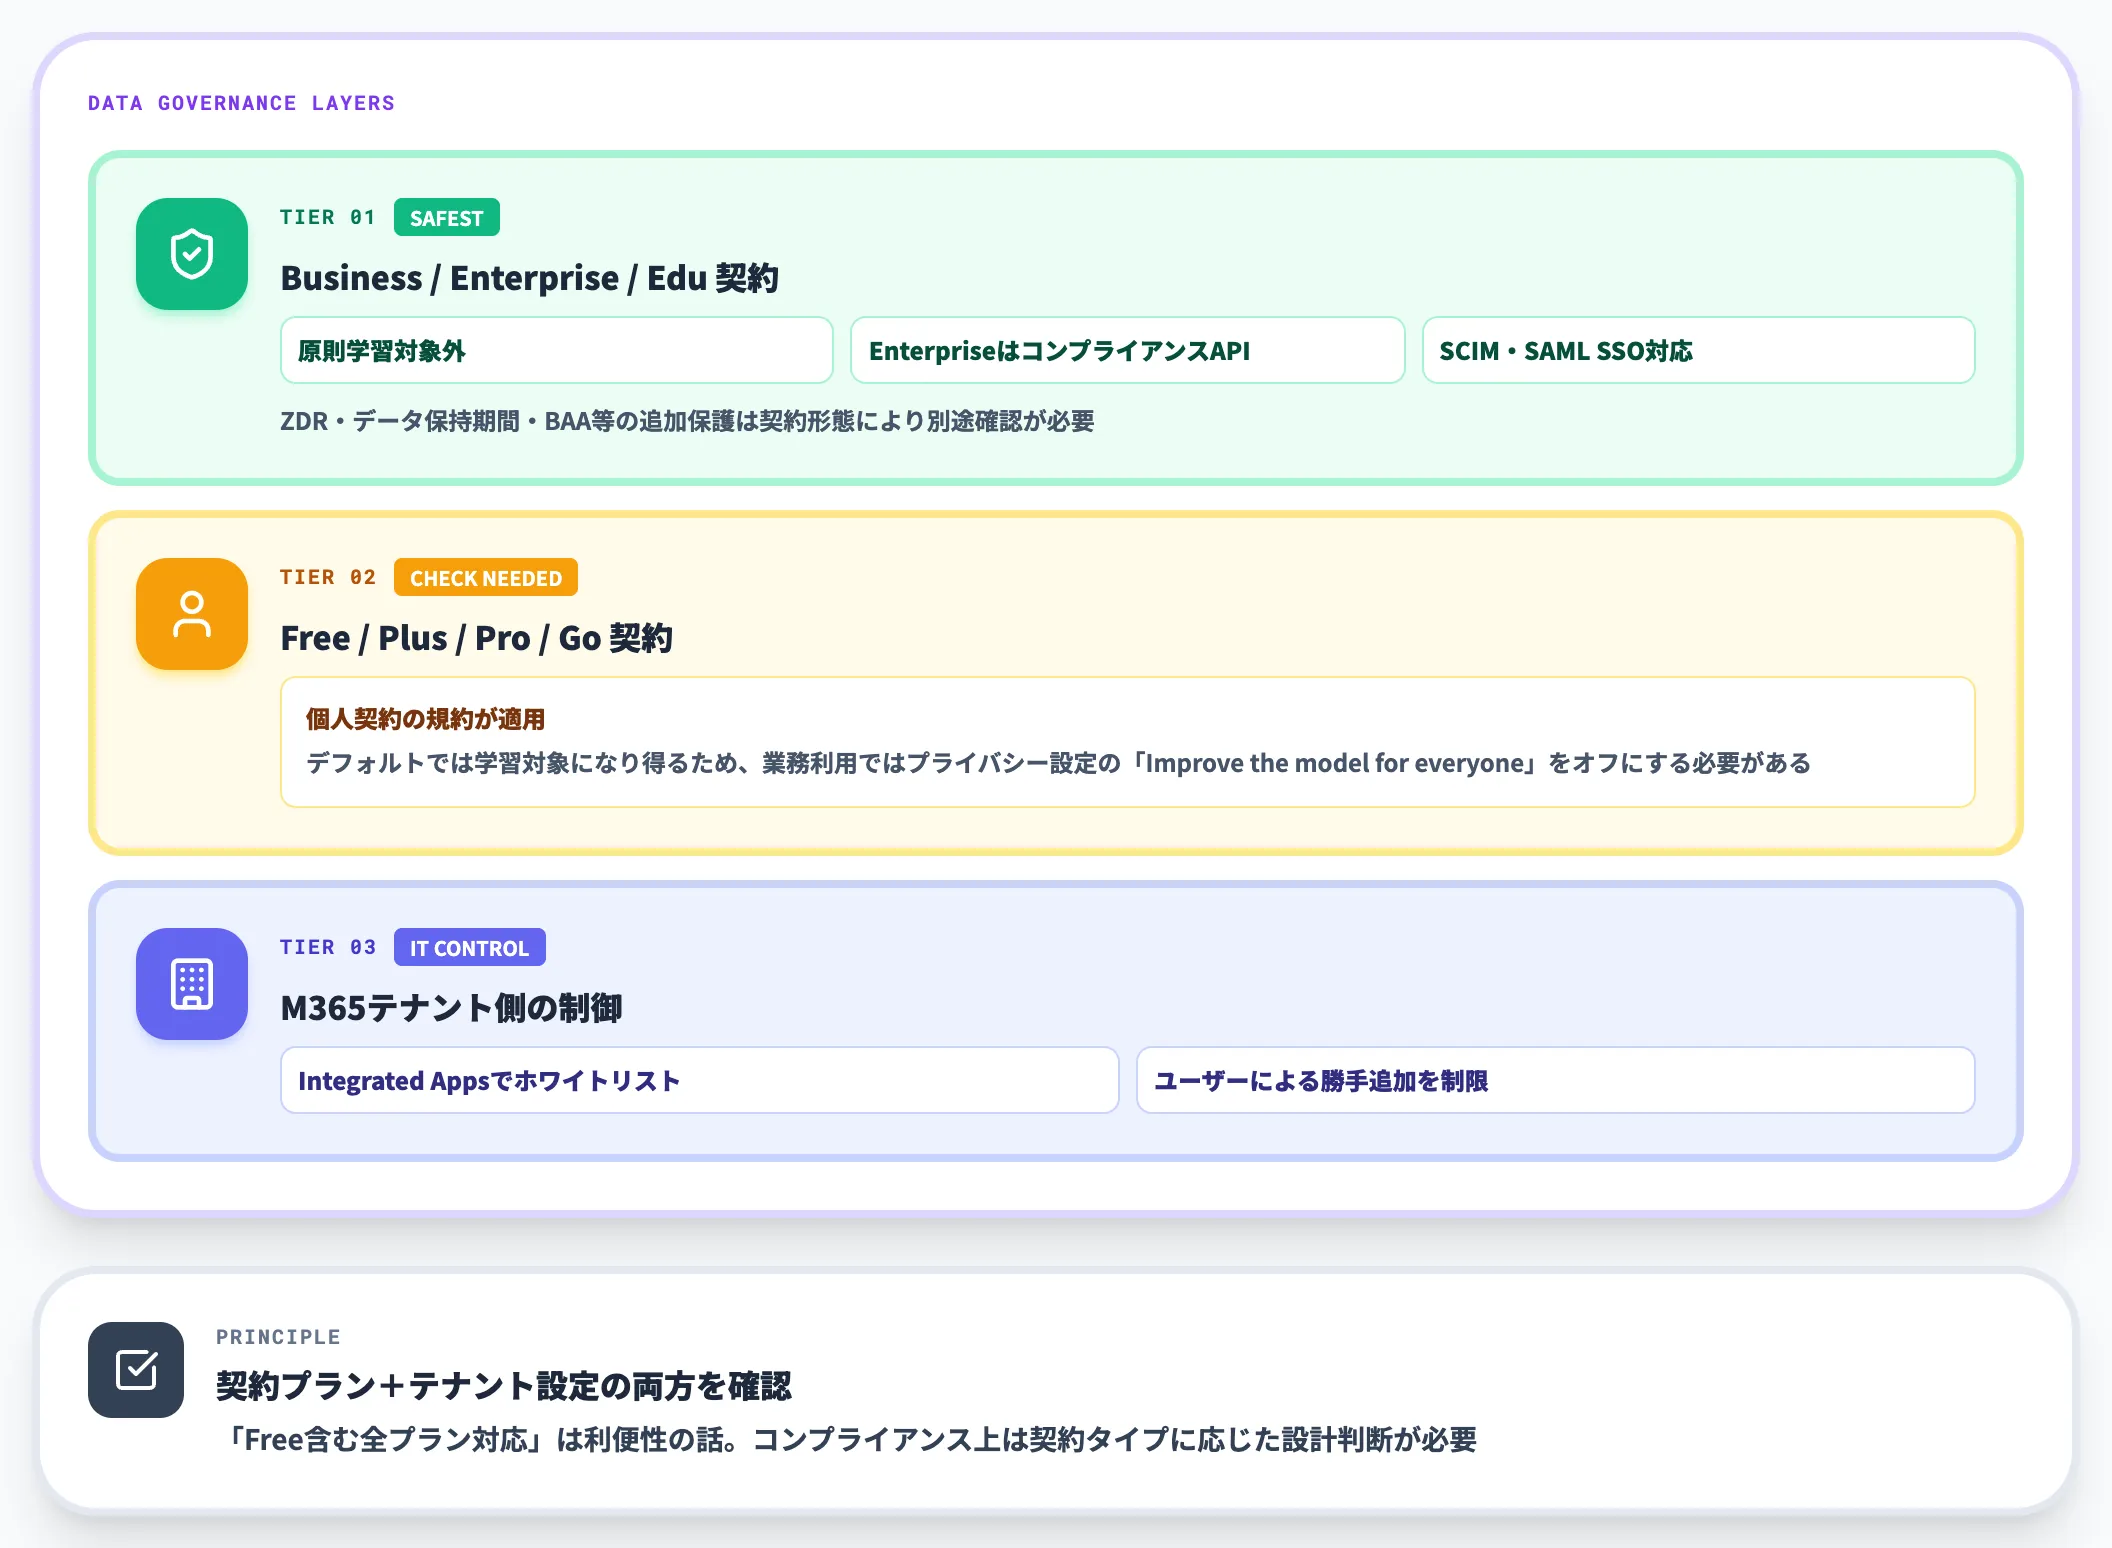
Task: Click the orange person icon for Tier 02
Action: pyautogui.click(x=192, y=614)
